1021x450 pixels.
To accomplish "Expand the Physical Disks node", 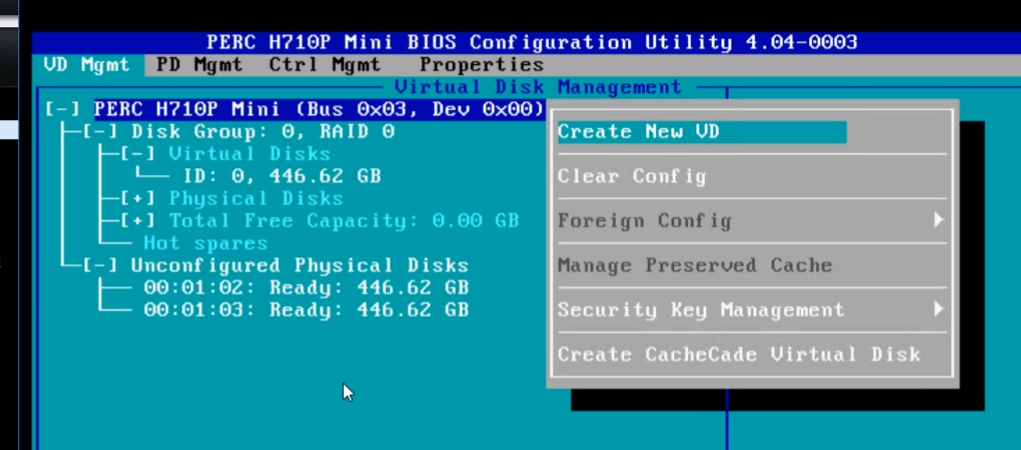I will point(138,199).
